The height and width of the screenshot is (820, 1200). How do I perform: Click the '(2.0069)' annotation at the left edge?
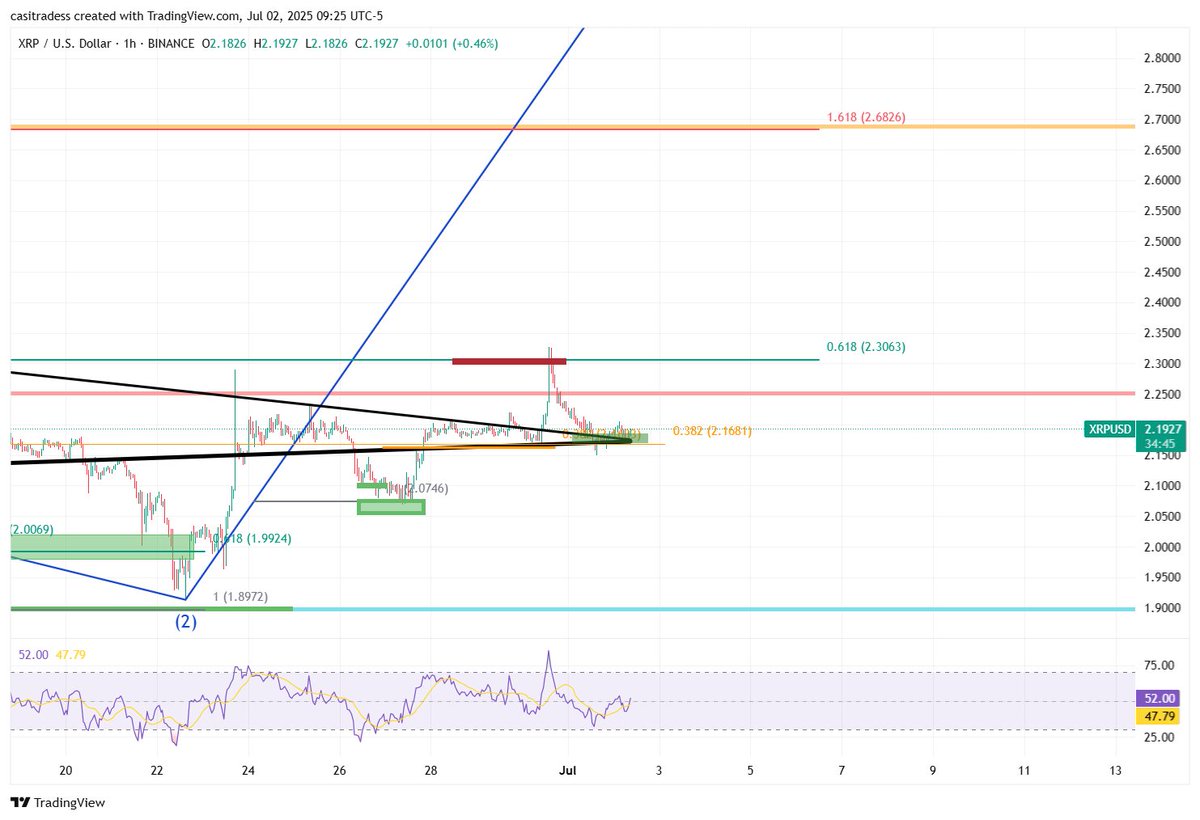coord(31,528)
